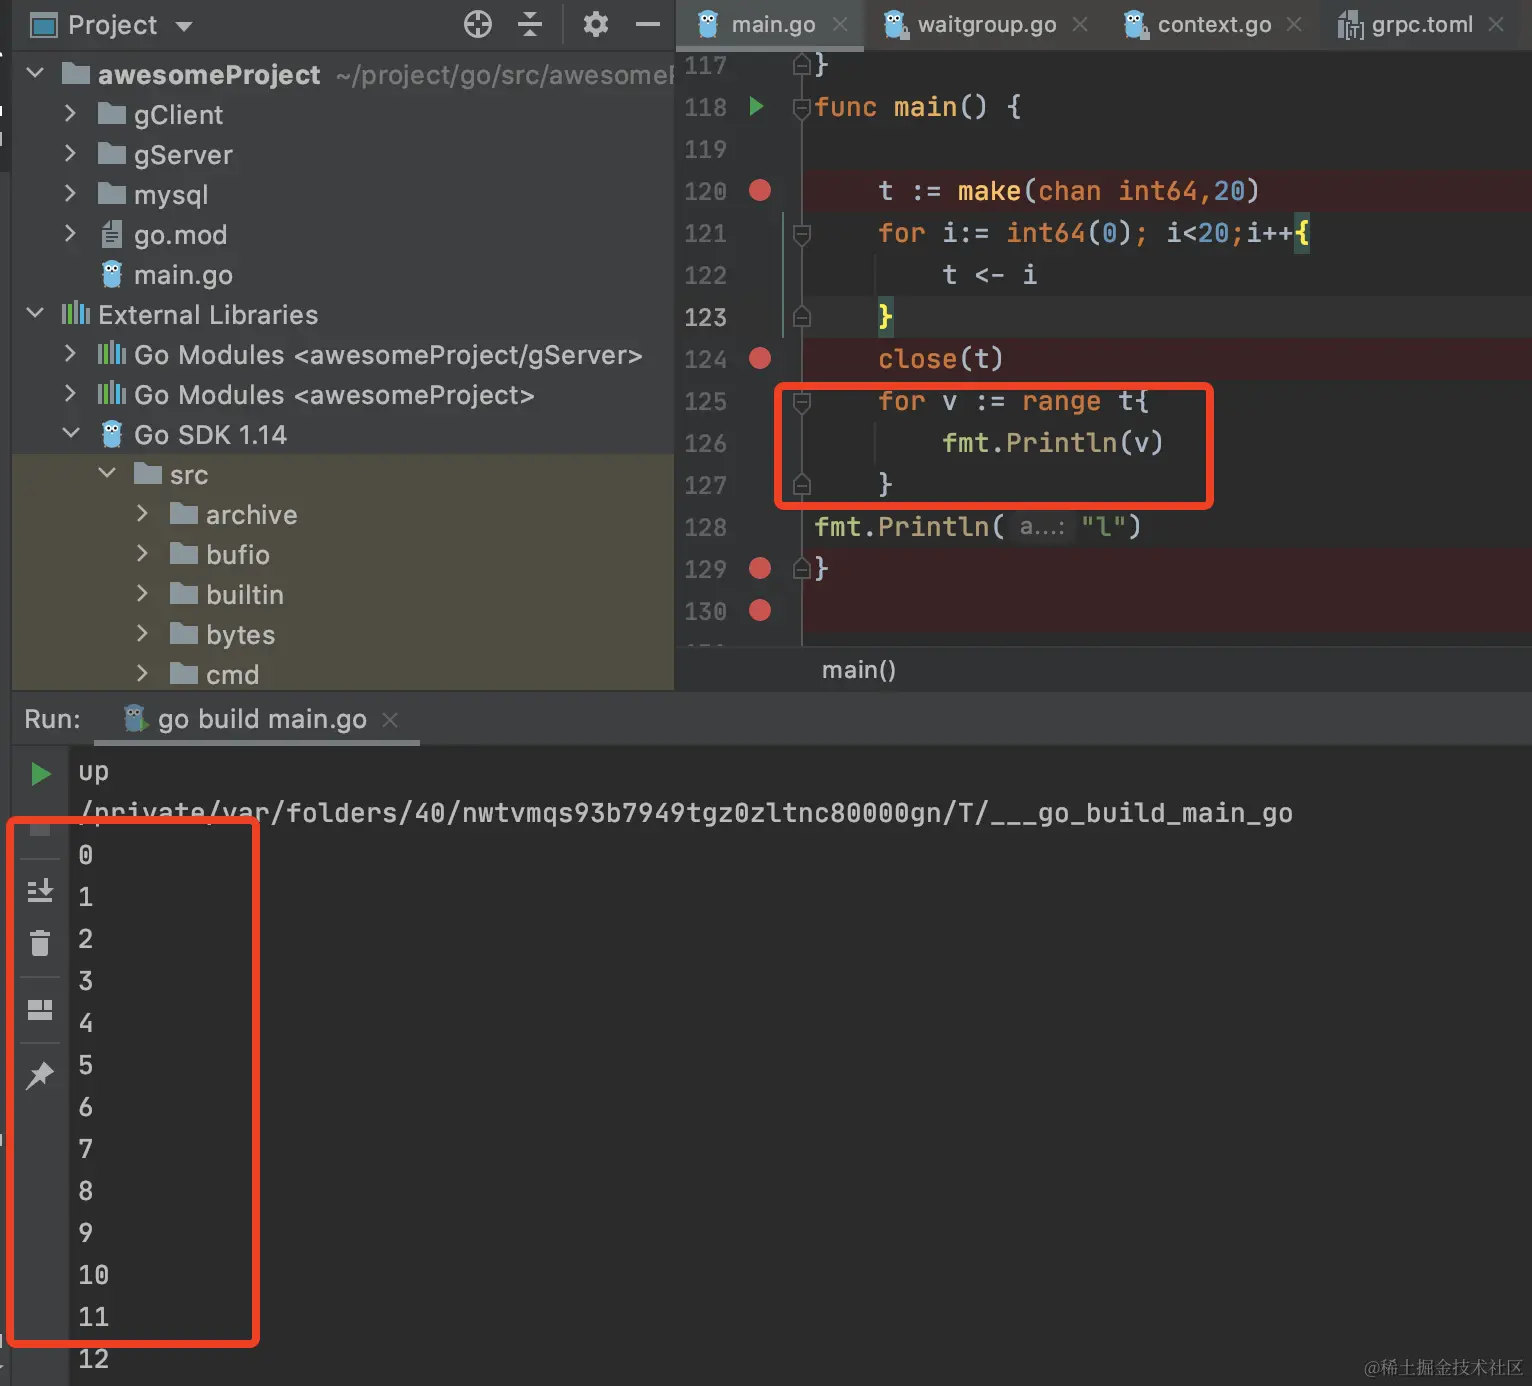Viewport: 1532px width, 1386px height.
Task: Click console output line '12'
Action: click(x=93, y=1358)
